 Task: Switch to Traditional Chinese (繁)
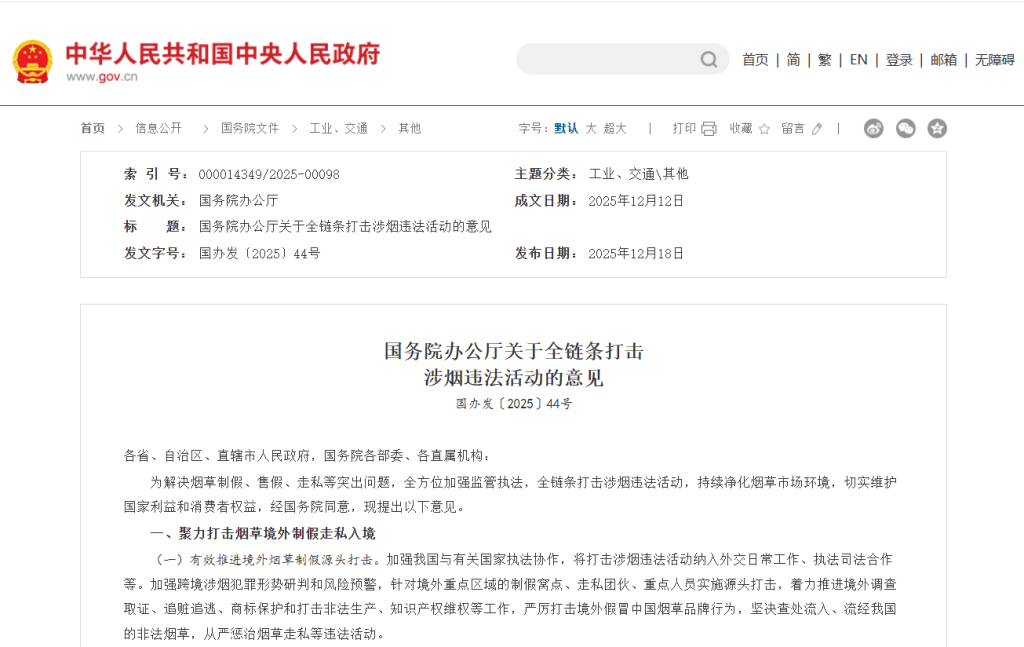[824, 60]
